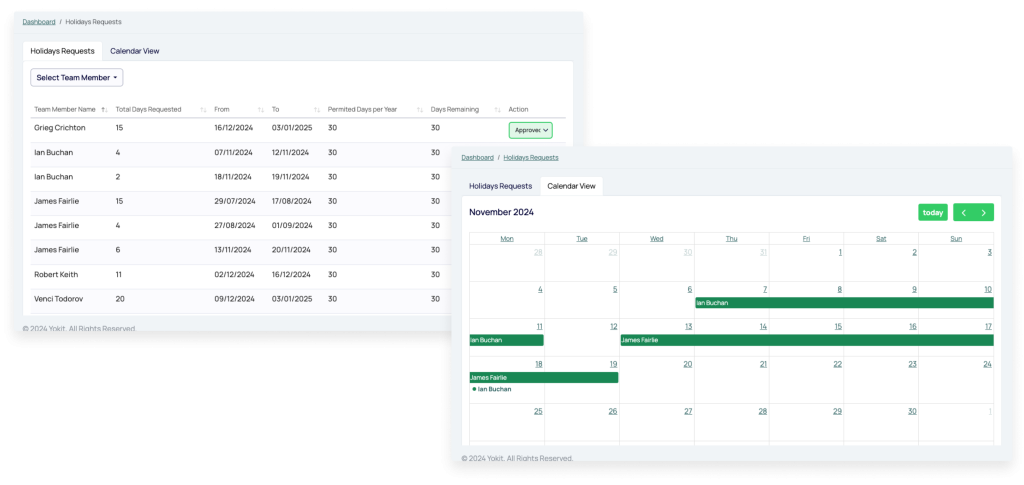
Task: Open the Select Team Member dropdown
Action: [x=77, y=77]
